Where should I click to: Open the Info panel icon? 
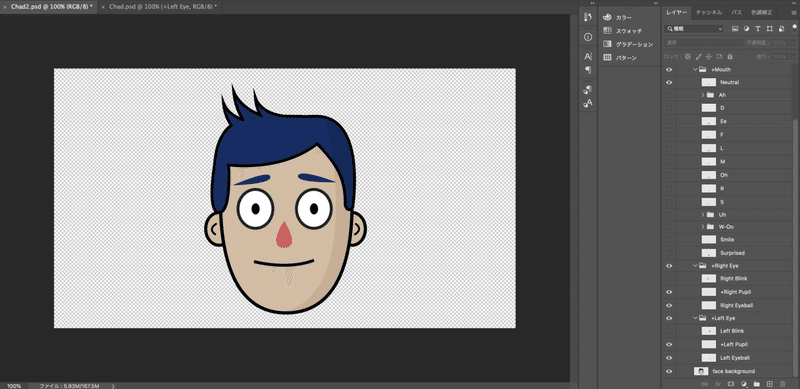coord(588,37)
